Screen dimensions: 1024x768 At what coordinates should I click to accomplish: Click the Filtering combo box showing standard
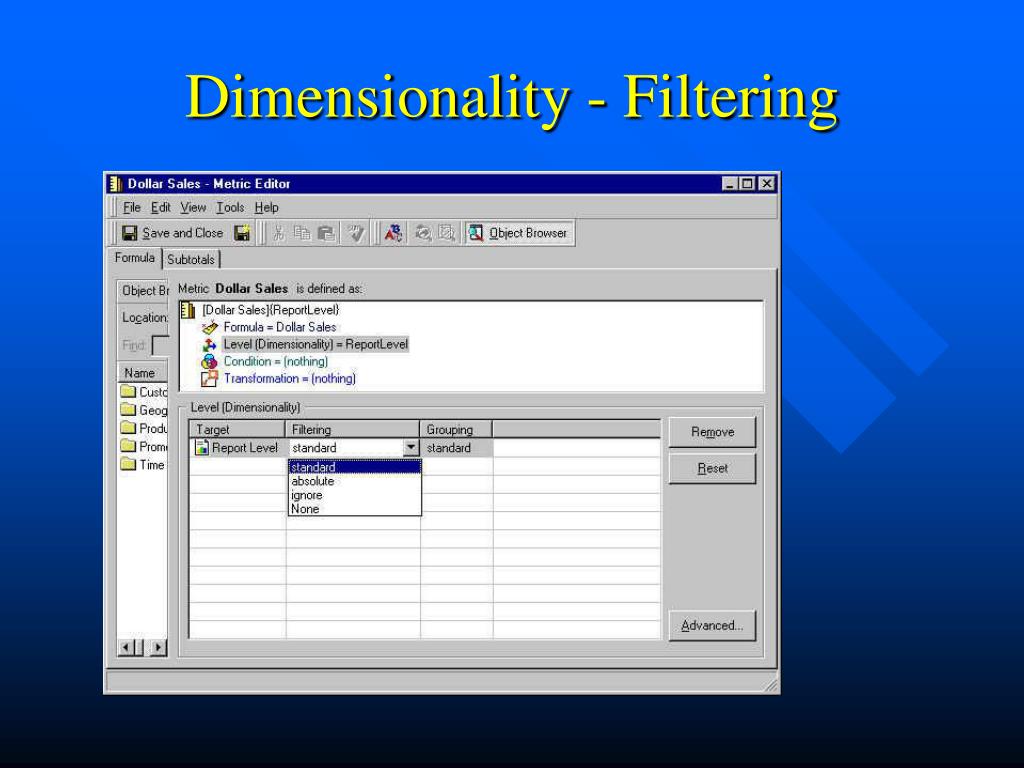(x=353, y=448)
